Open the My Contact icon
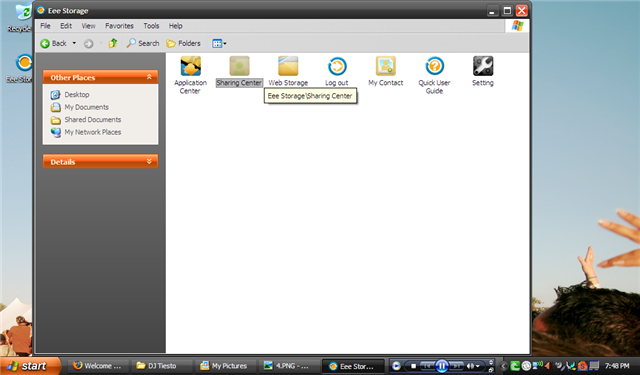640x375 pixels. tap(386, 66)
